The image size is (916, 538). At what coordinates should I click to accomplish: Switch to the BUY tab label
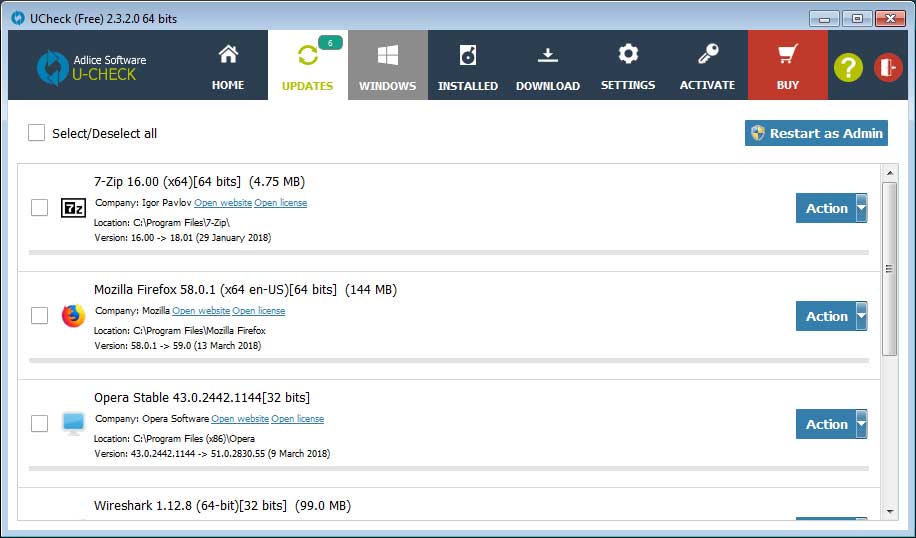tap(787, 85)
